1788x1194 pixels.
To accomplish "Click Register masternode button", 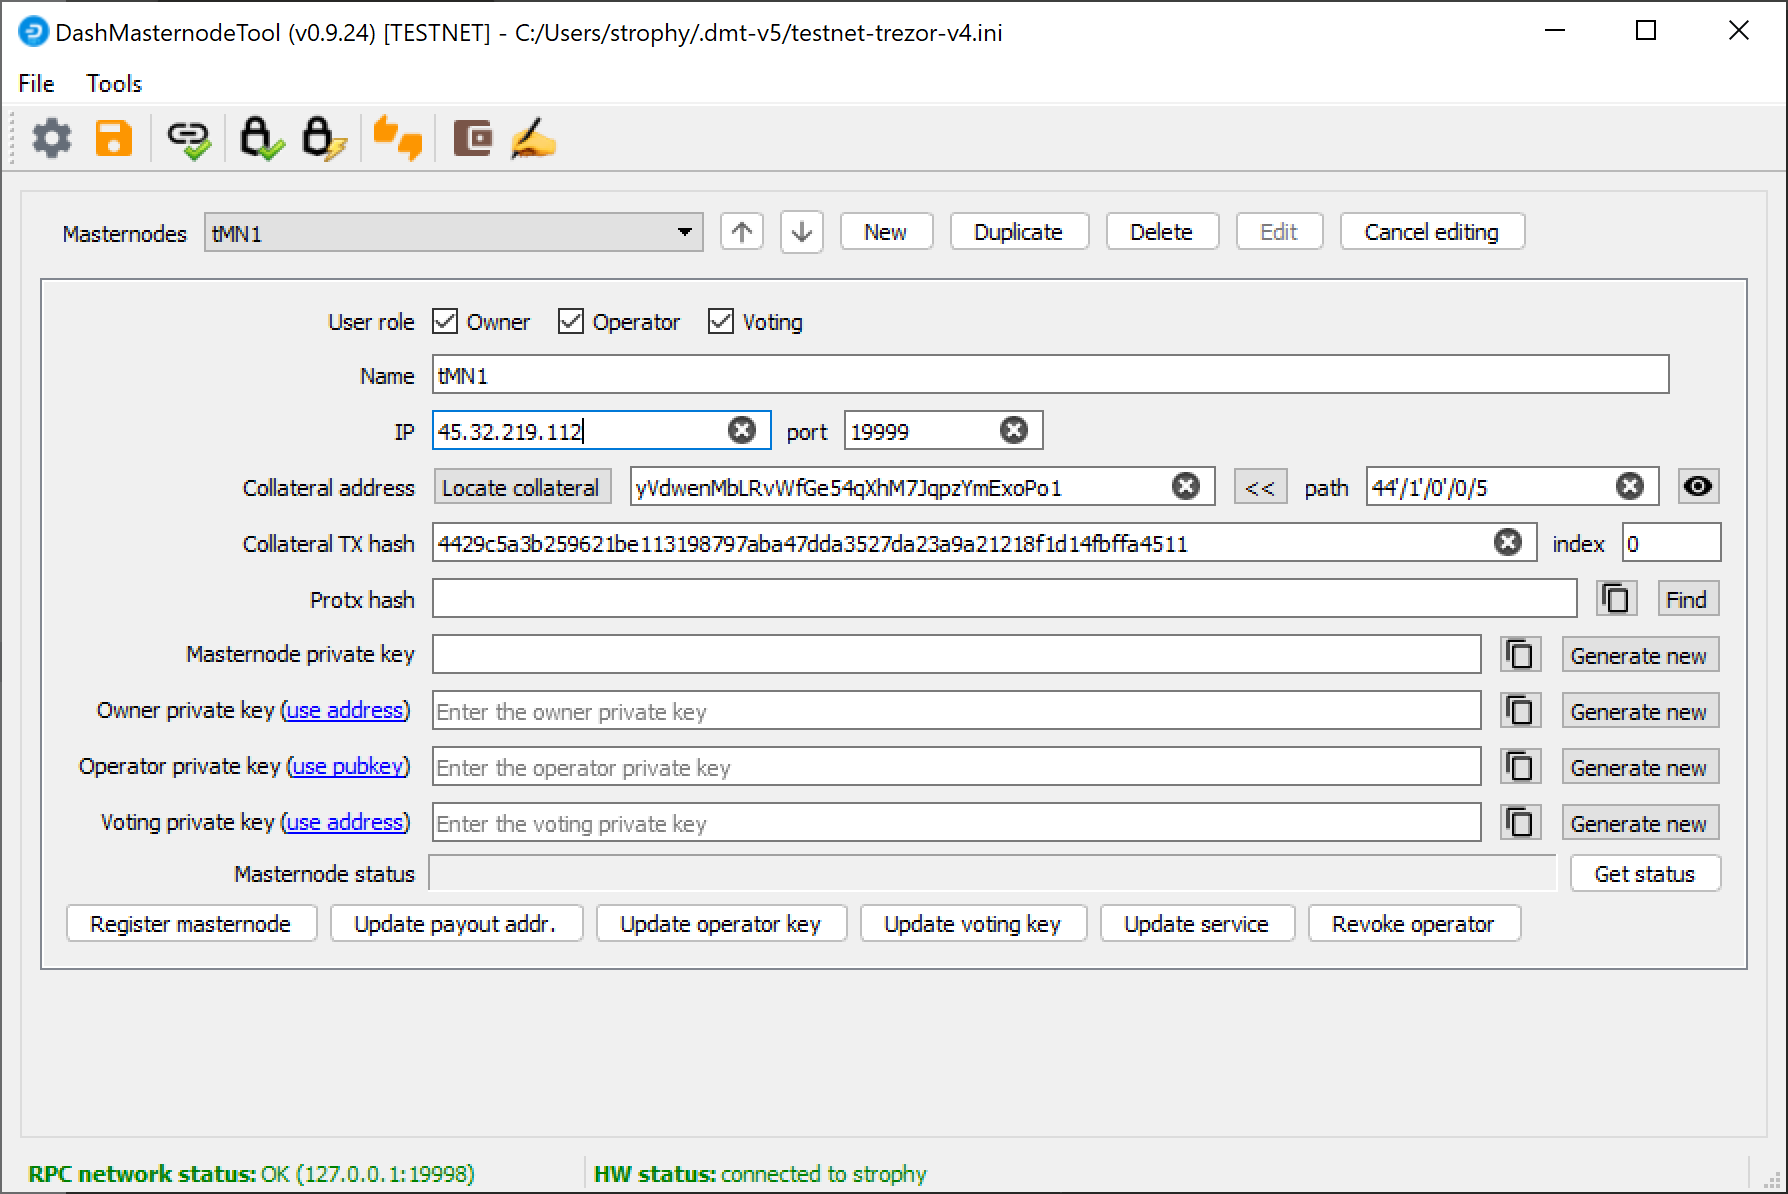I will click(x=191, y=923).
